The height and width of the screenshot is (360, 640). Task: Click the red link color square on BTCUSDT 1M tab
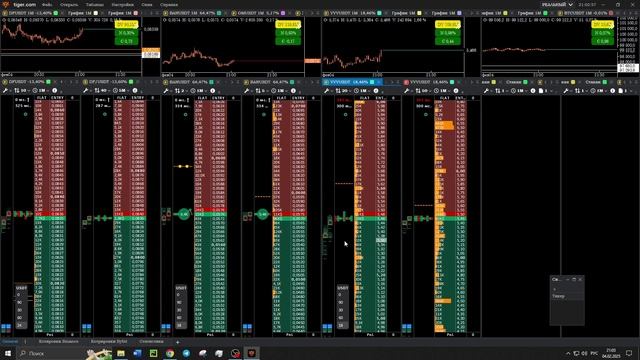(611, 13)
